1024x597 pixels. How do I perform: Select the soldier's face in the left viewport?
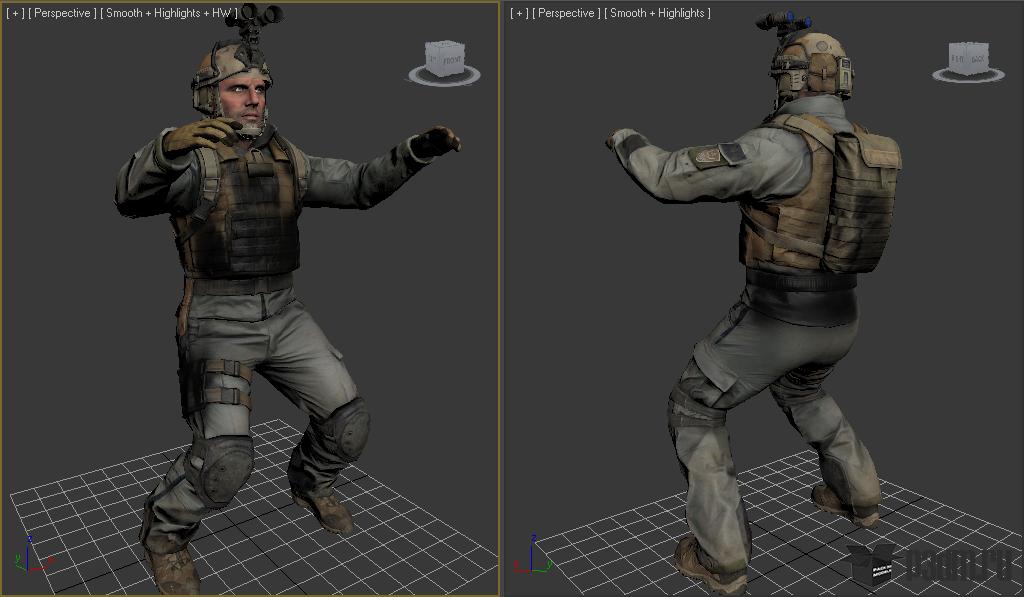point(242,101)
